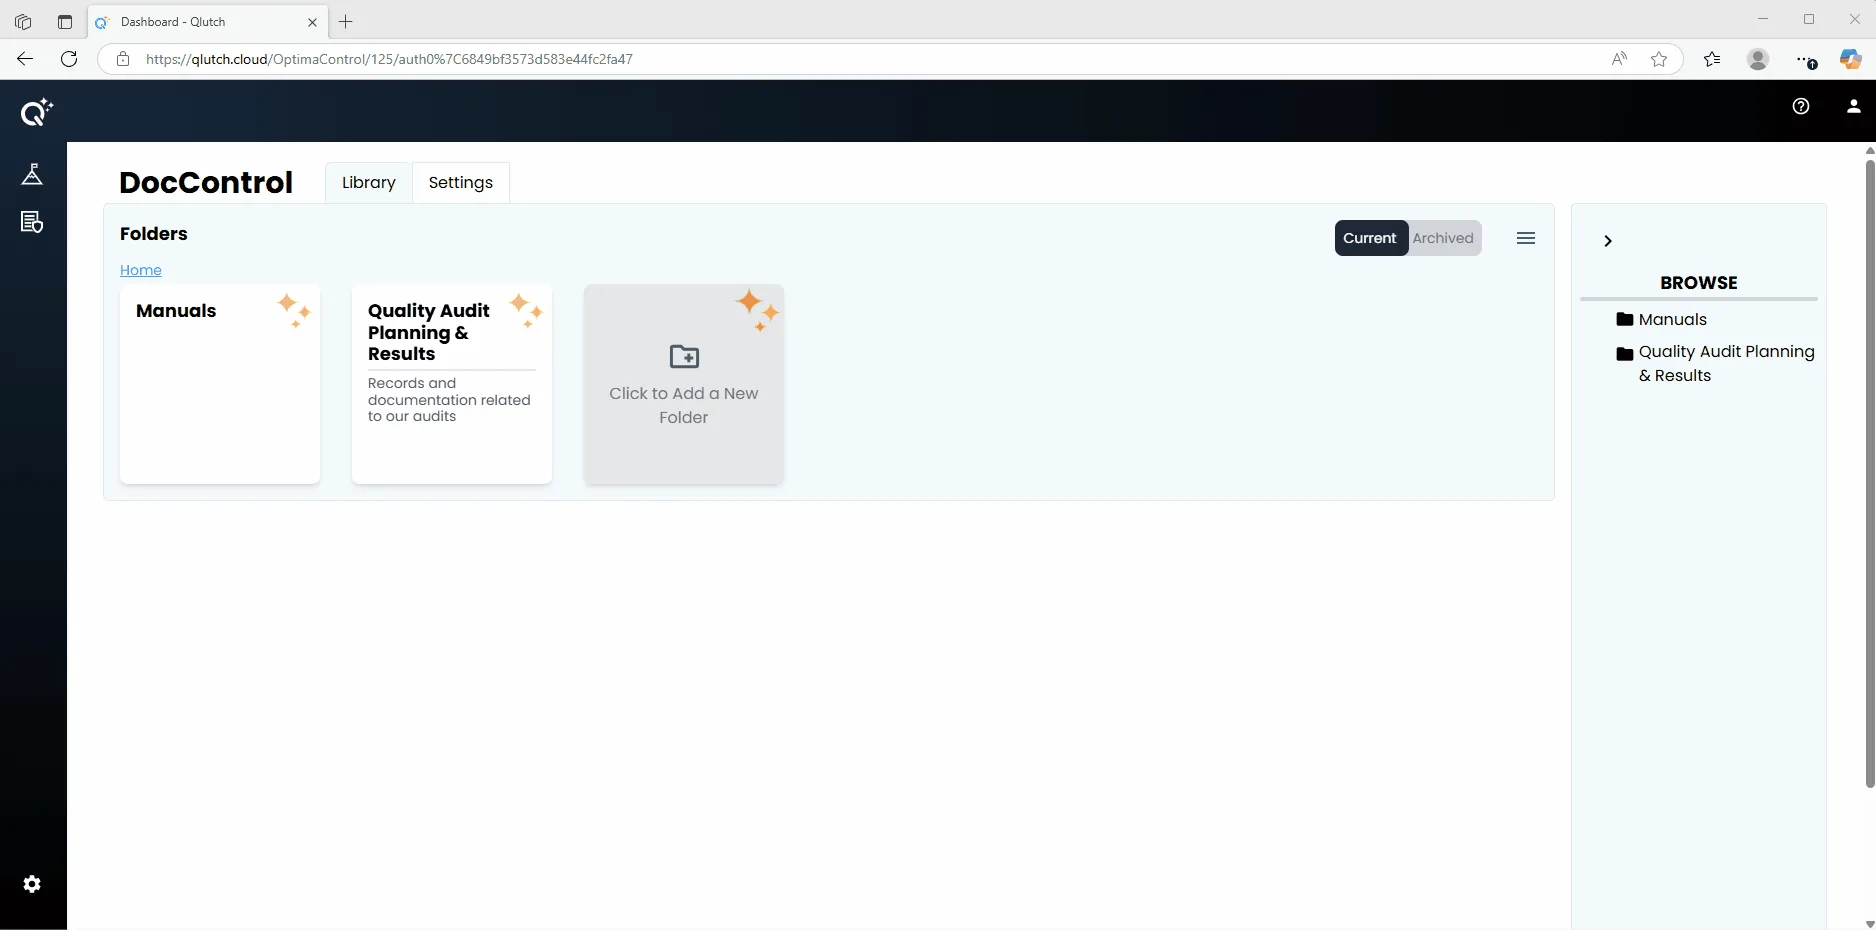Open the Library tab
Image resolution: width=1876 pixels, height=930 pixels.
(x=369, y=183)
